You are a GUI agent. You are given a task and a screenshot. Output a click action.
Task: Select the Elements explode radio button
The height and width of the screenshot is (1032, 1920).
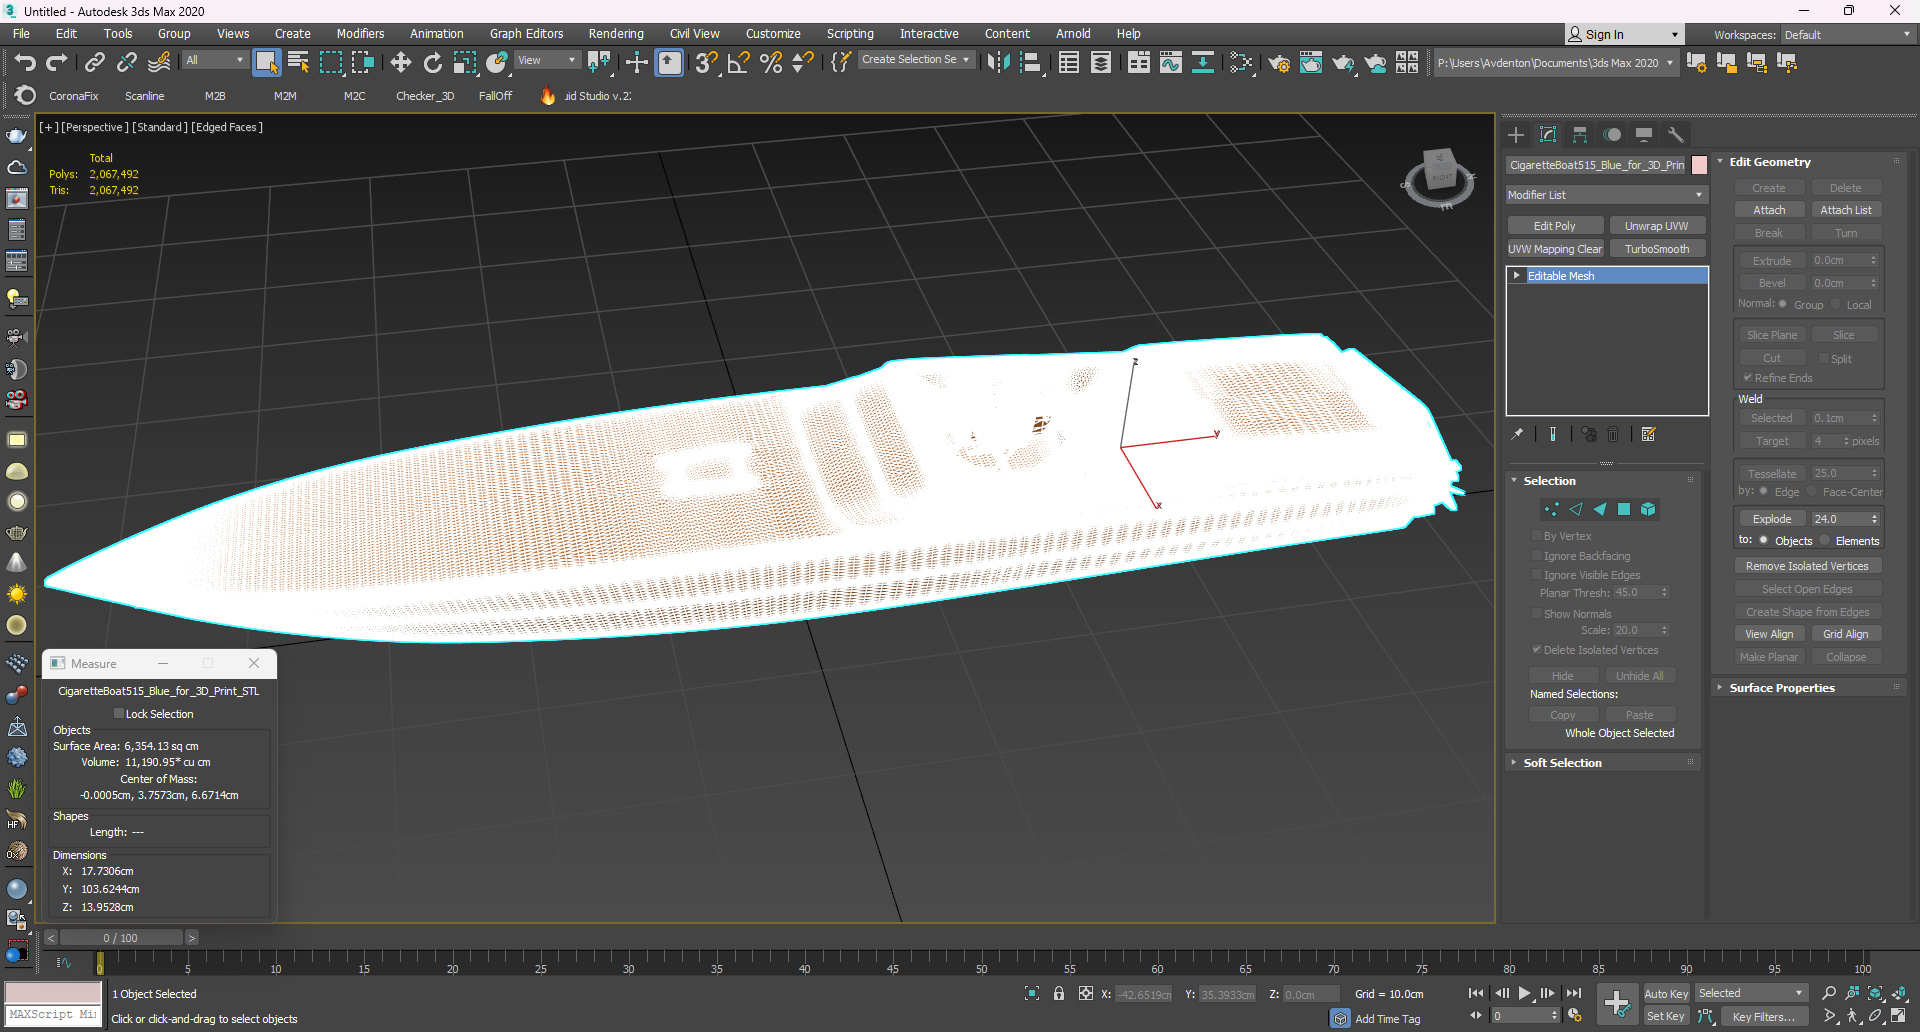pyautogui.click(x=1825, y=541)
